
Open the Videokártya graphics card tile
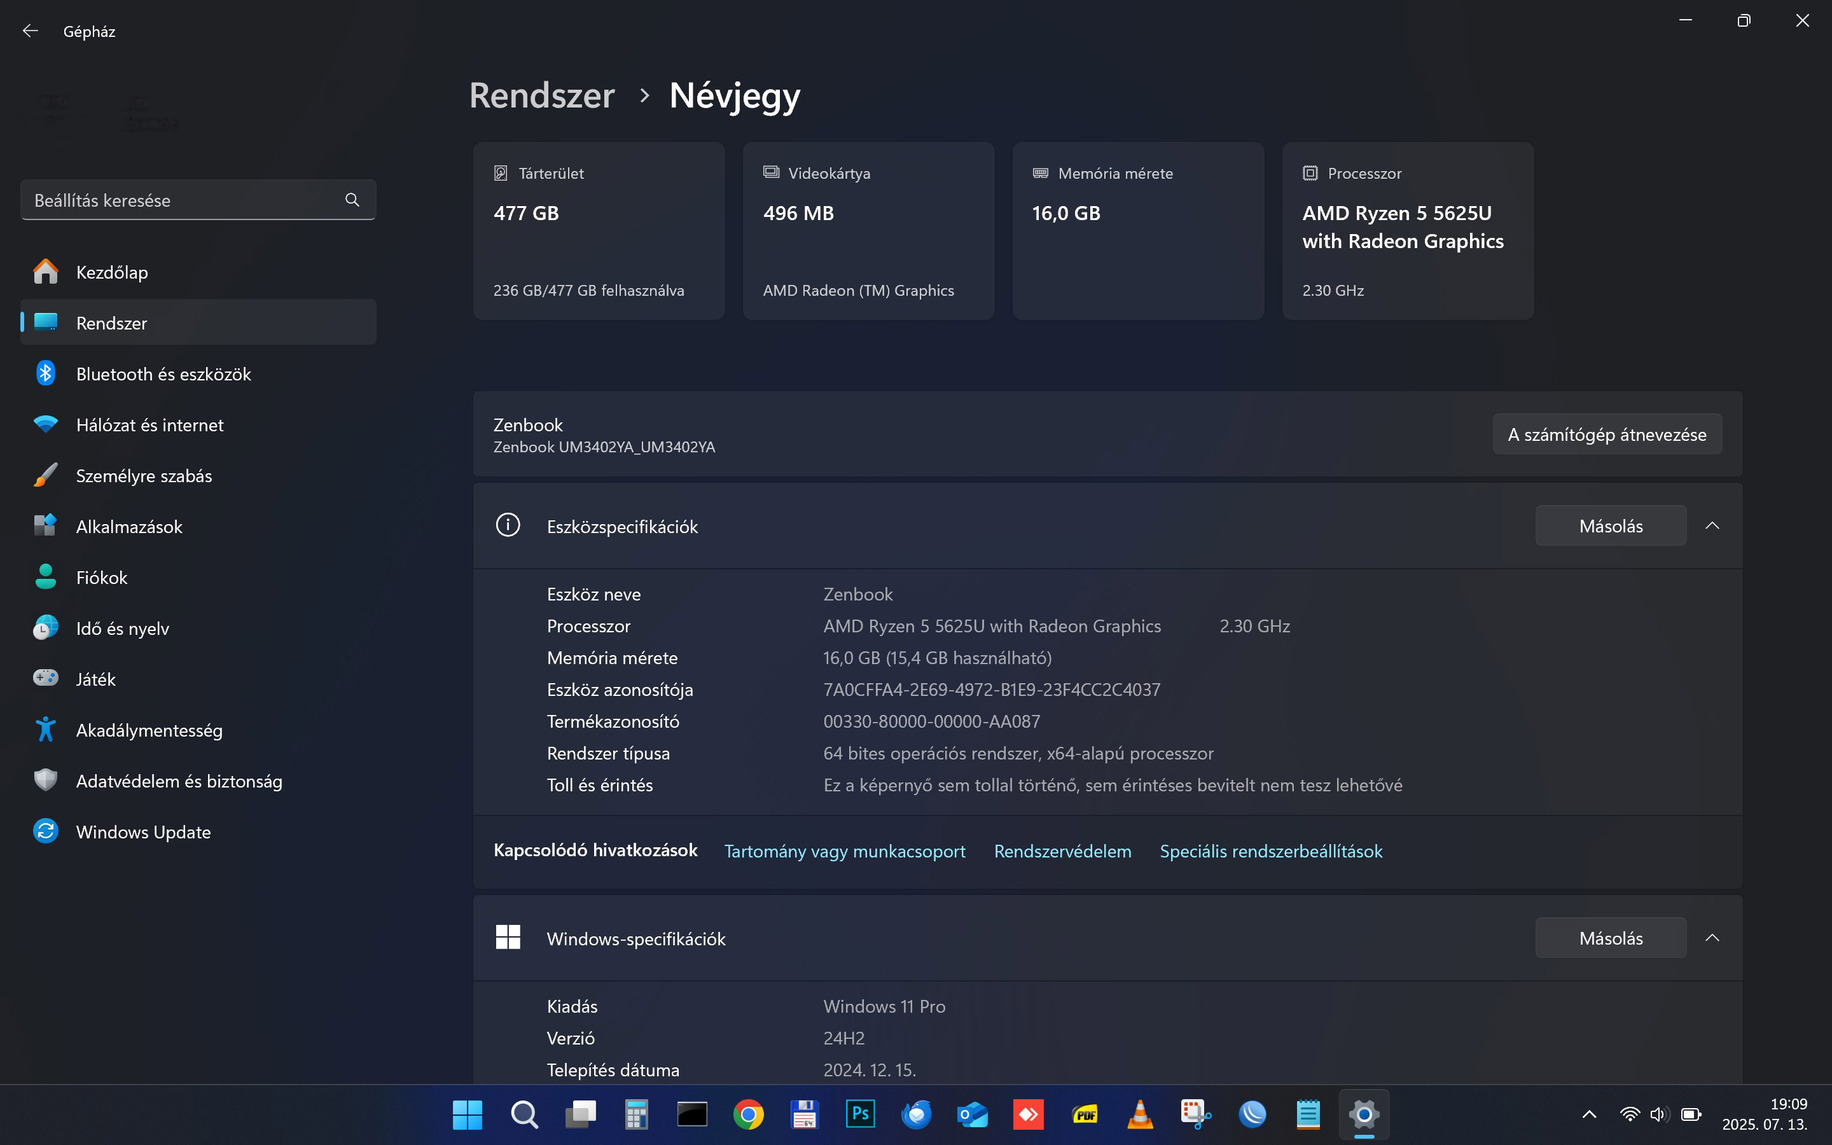point(869,231)
